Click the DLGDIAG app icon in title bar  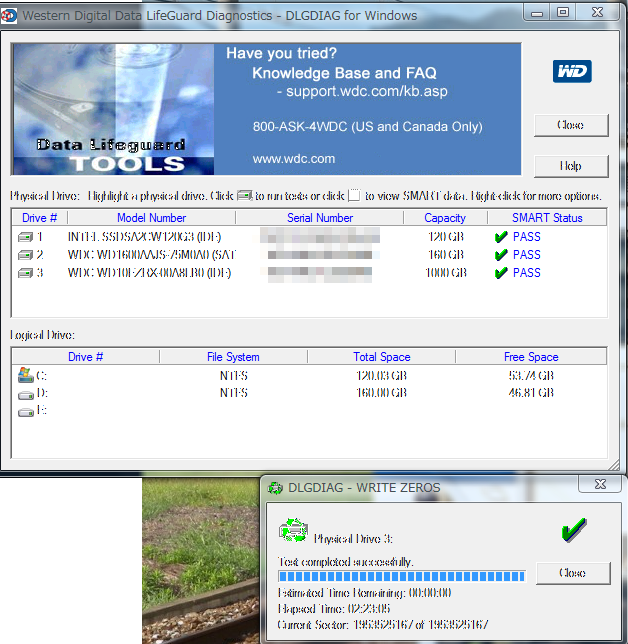coord(8,16)
